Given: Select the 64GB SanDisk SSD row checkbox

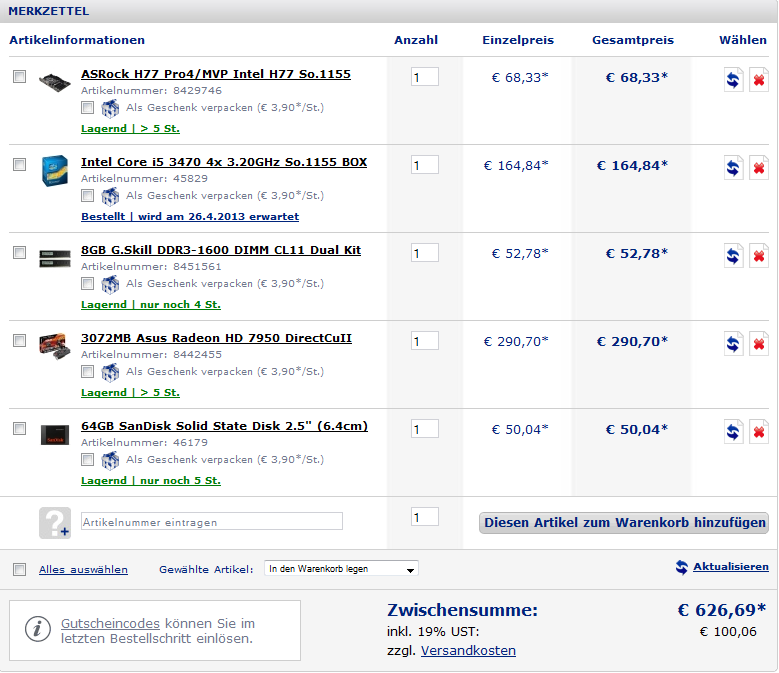Looking at the screenshot, I should click(x=19, y=428).
